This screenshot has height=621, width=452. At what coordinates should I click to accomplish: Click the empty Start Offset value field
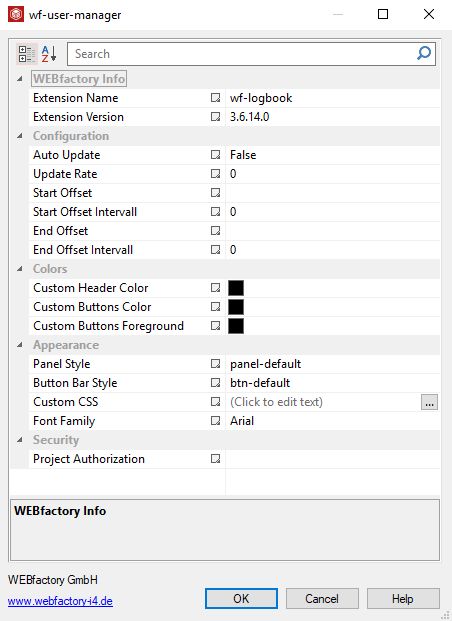point(333,193)
